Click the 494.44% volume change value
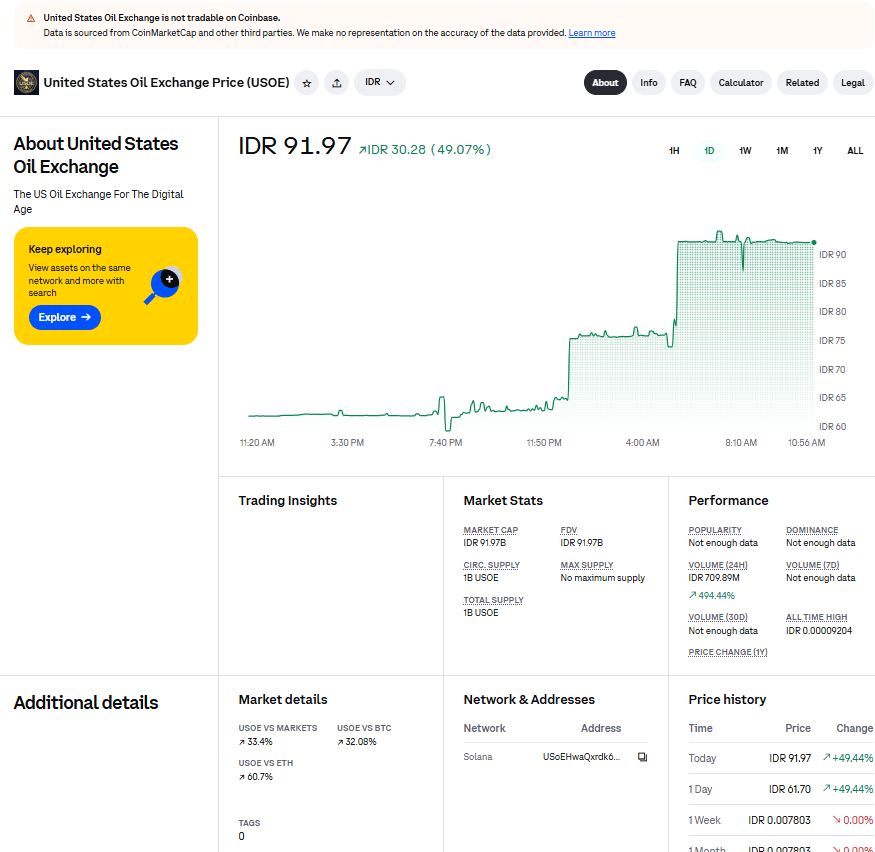The height and width of the screenshot is (852, 875). [x=711, y=595]
